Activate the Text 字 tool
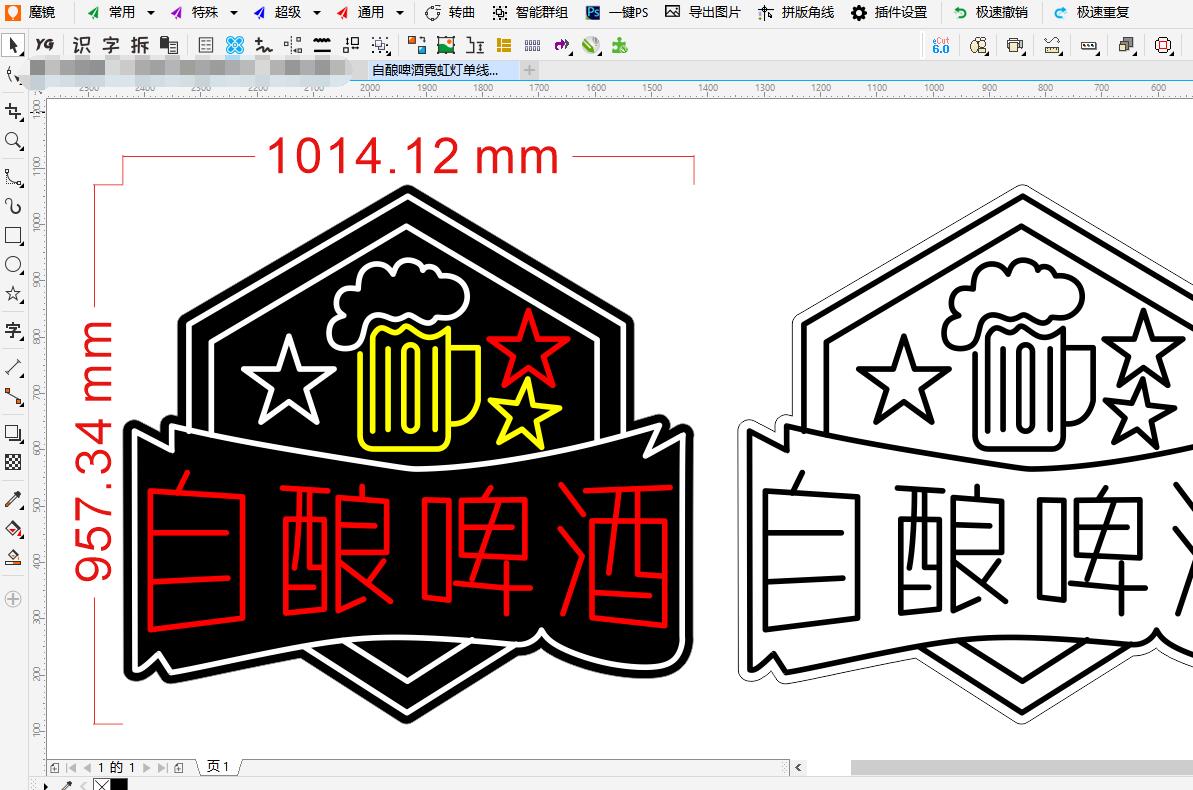Viewport: 1193px width, 790px height. point(13,330)
